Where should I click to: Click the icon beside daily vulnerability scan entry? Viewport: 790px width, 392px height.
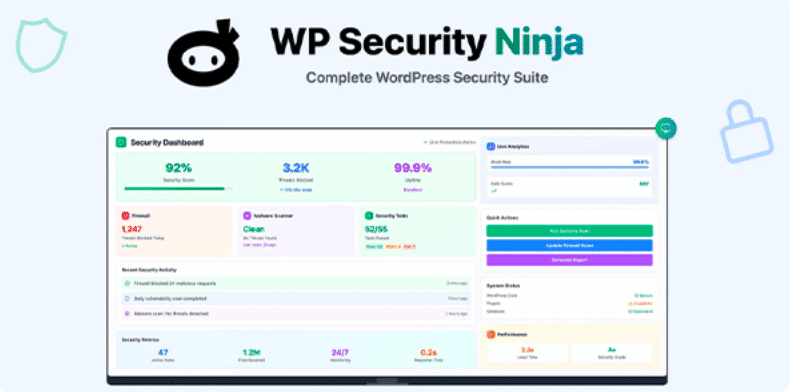coord(127,299)
